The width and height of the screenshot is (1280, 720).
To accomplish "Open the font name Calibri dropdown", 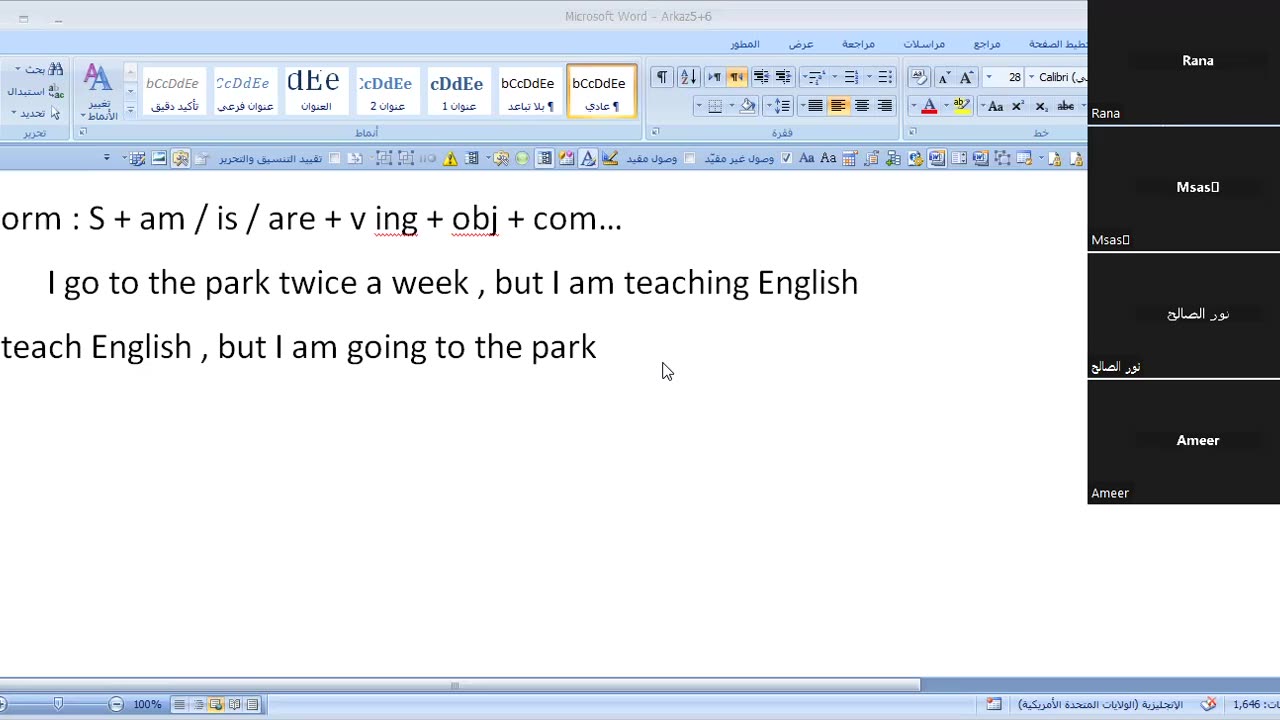I will [1032, 77].
